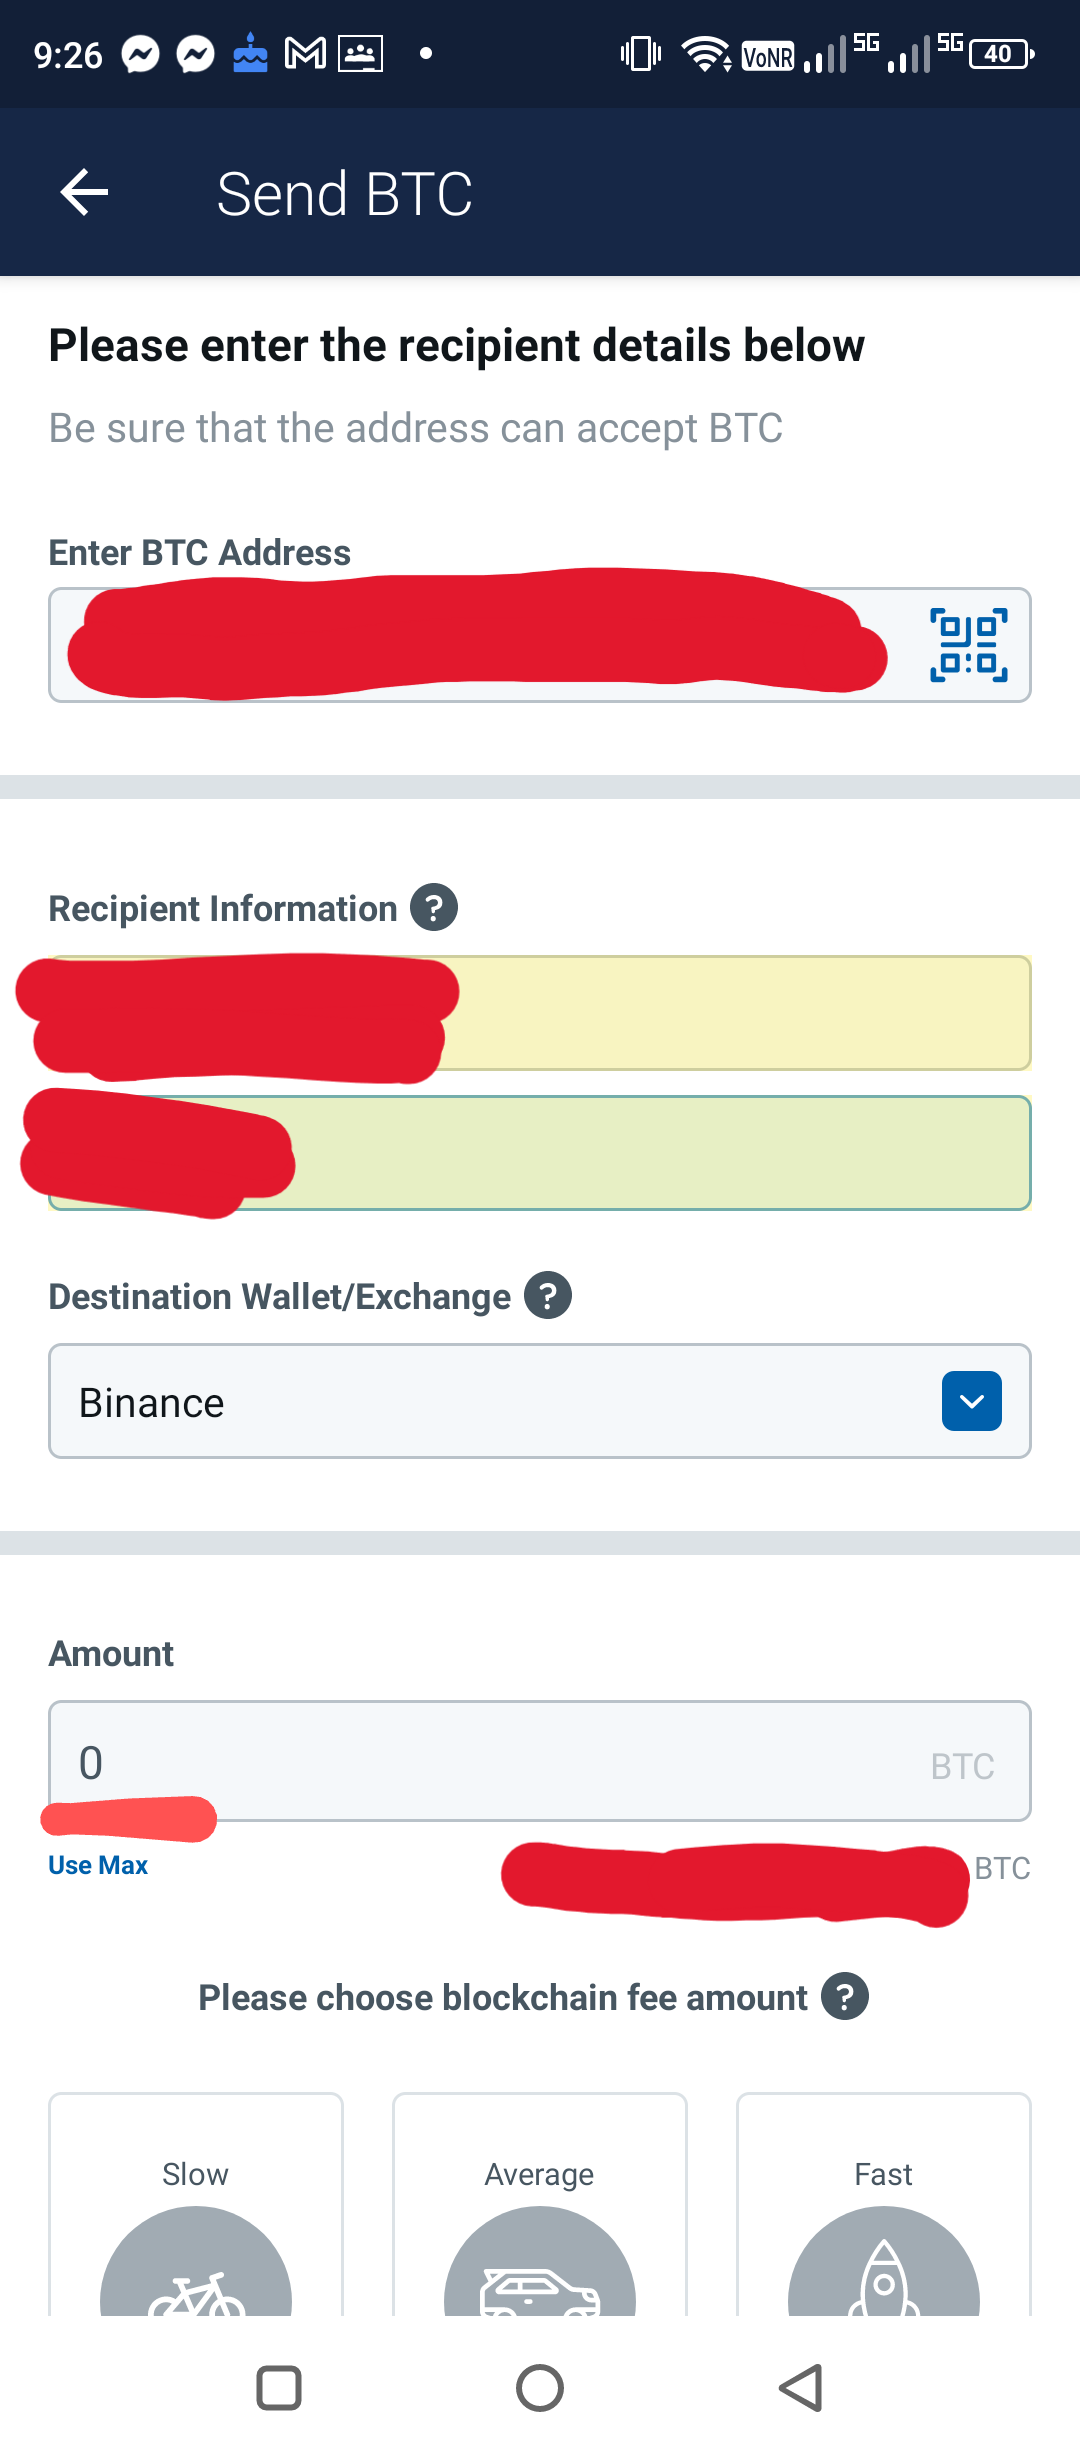The width and height of the screenshot is (1080, 2460).
Task: Select the Slow bicycle fee option
Action: [x=196, y=2204]
